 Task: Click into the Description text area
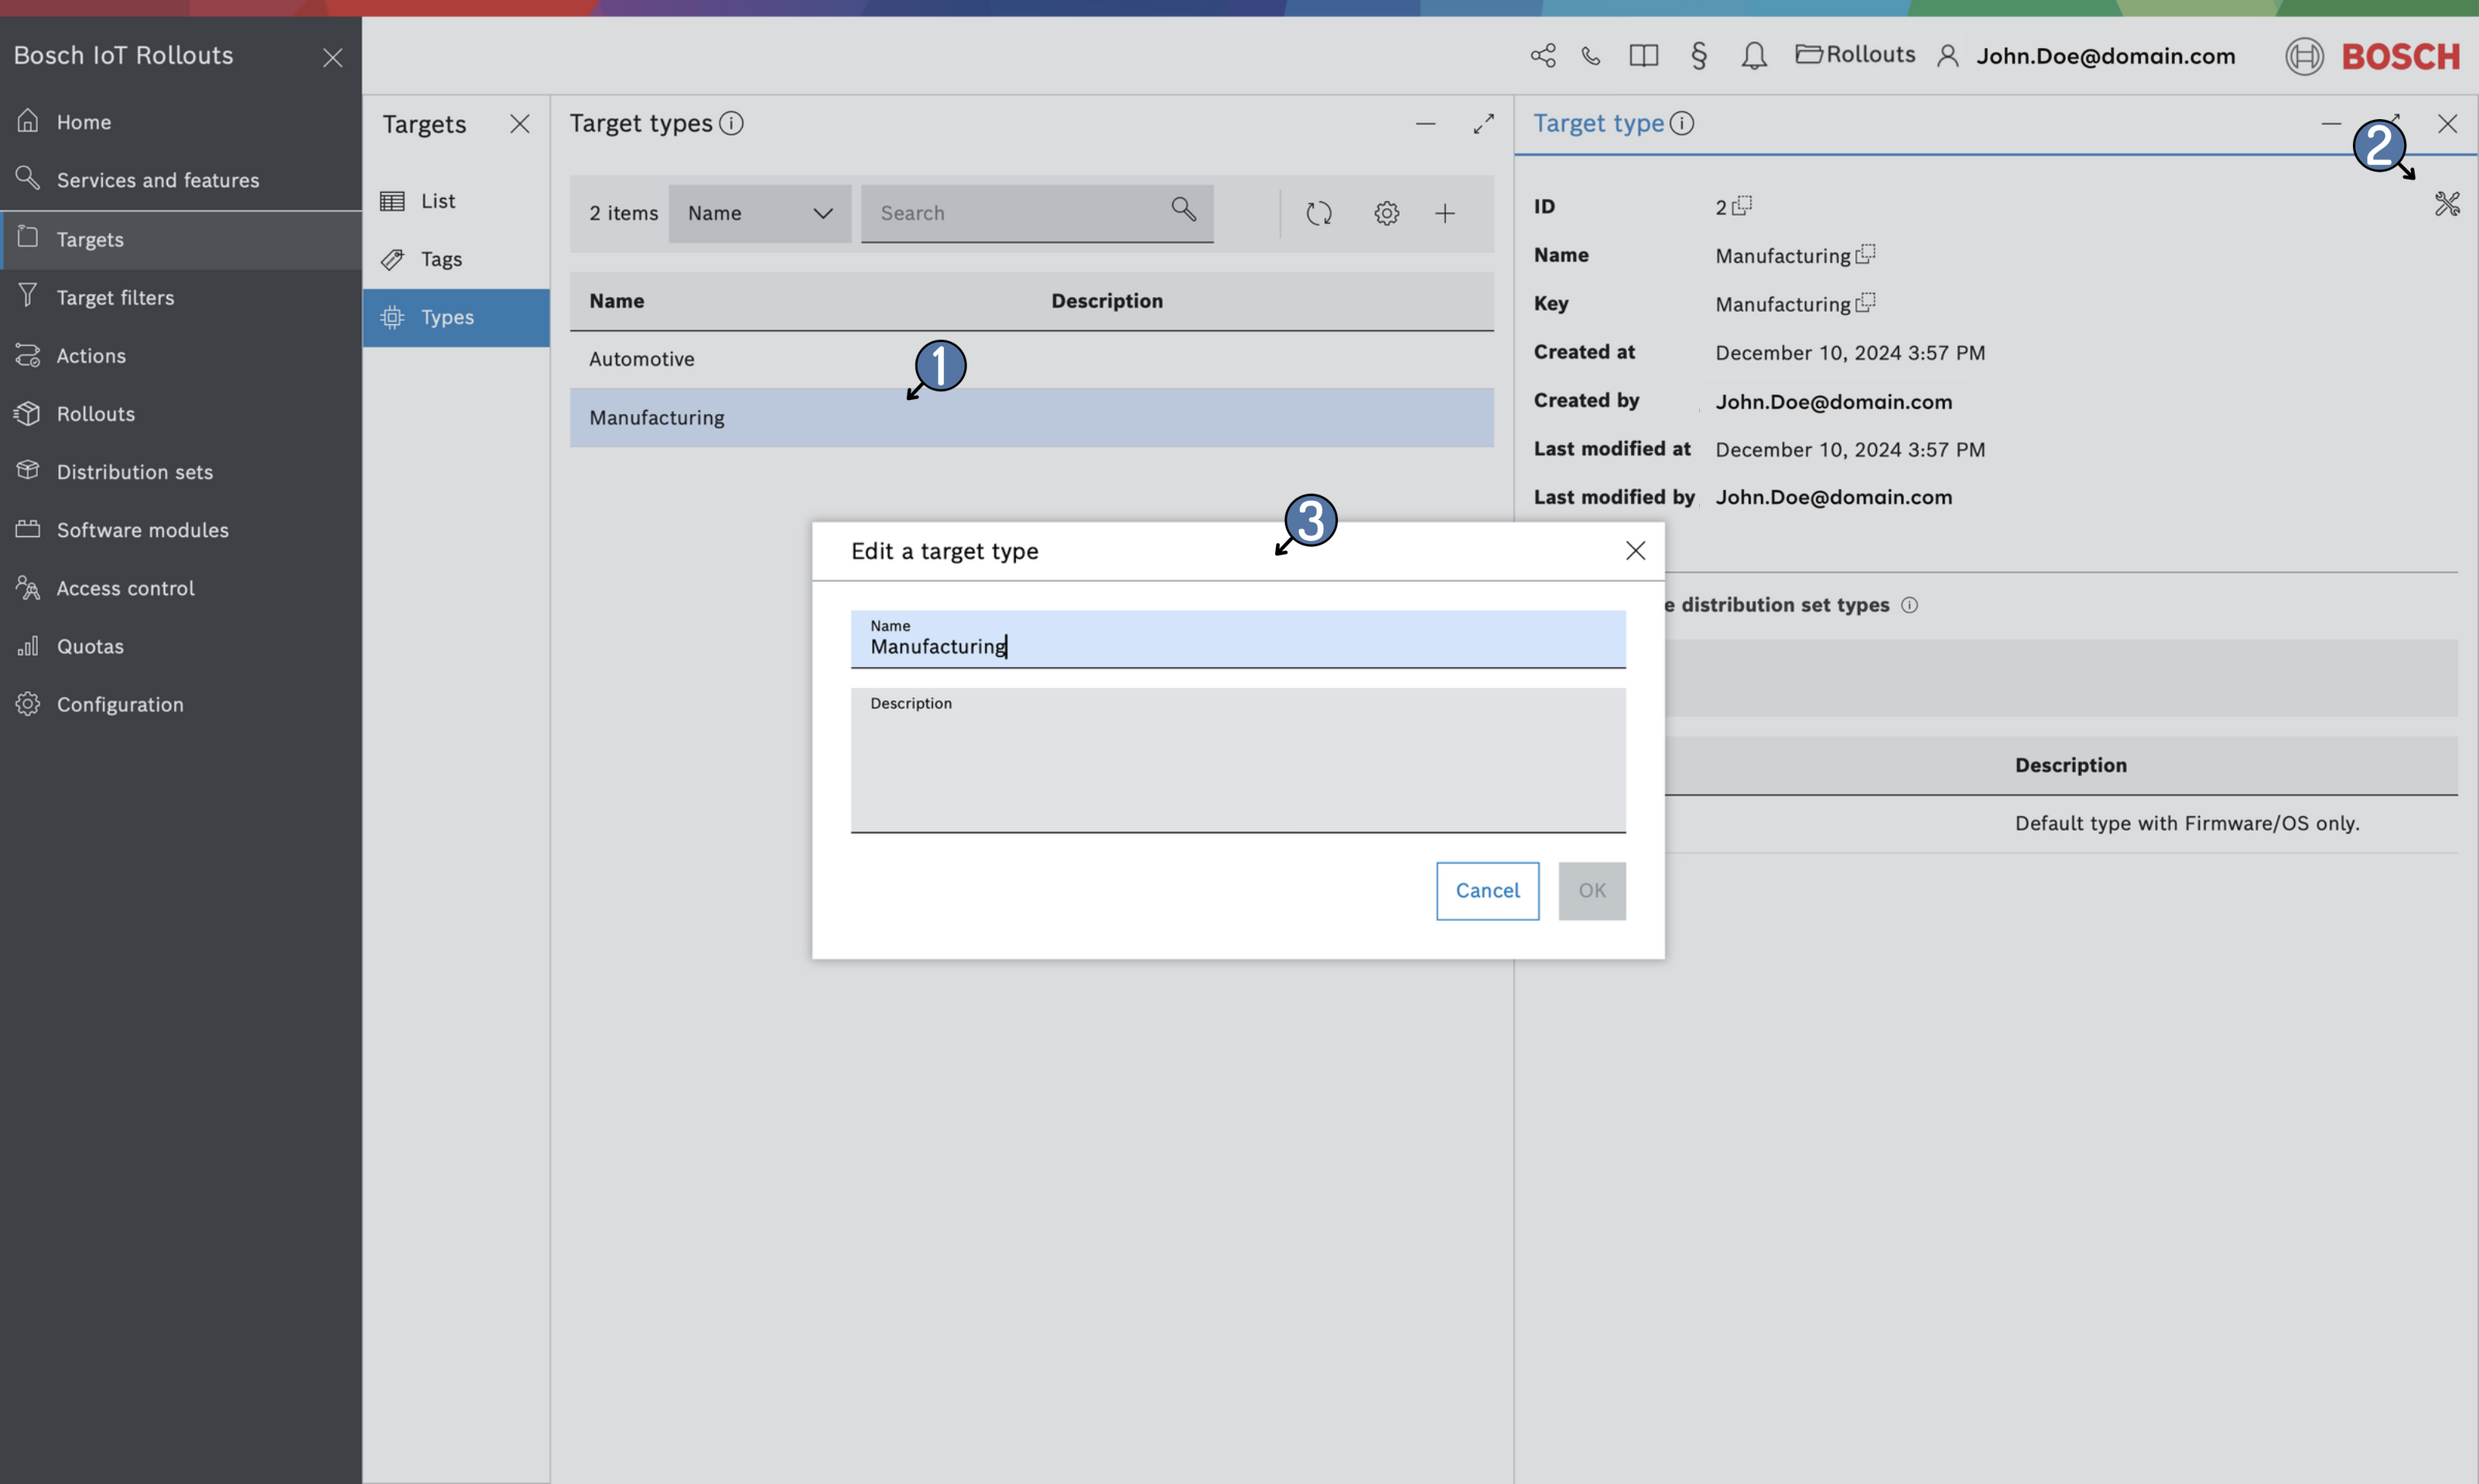[1237, 768]
